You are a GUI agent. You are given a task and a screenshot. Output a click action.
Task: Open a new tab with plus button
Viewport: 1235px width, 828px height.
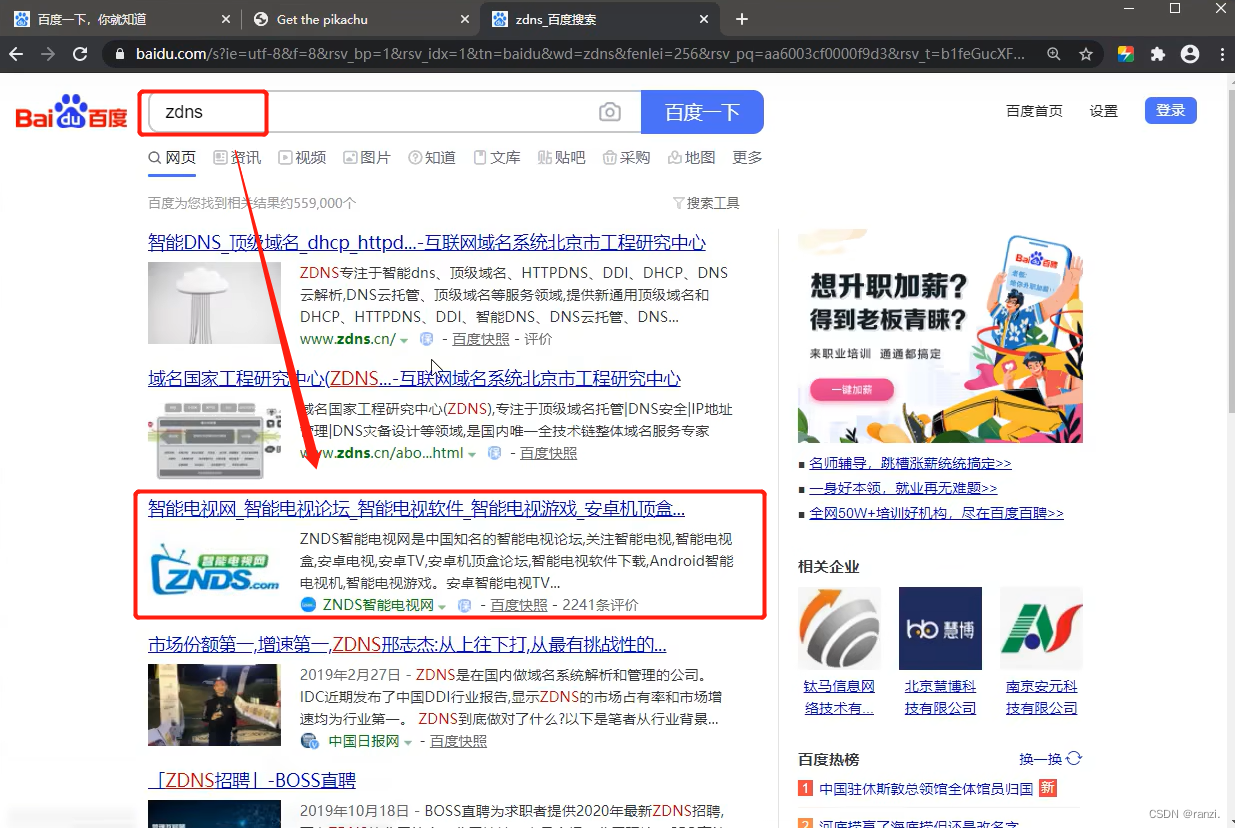tap(741, 19)
